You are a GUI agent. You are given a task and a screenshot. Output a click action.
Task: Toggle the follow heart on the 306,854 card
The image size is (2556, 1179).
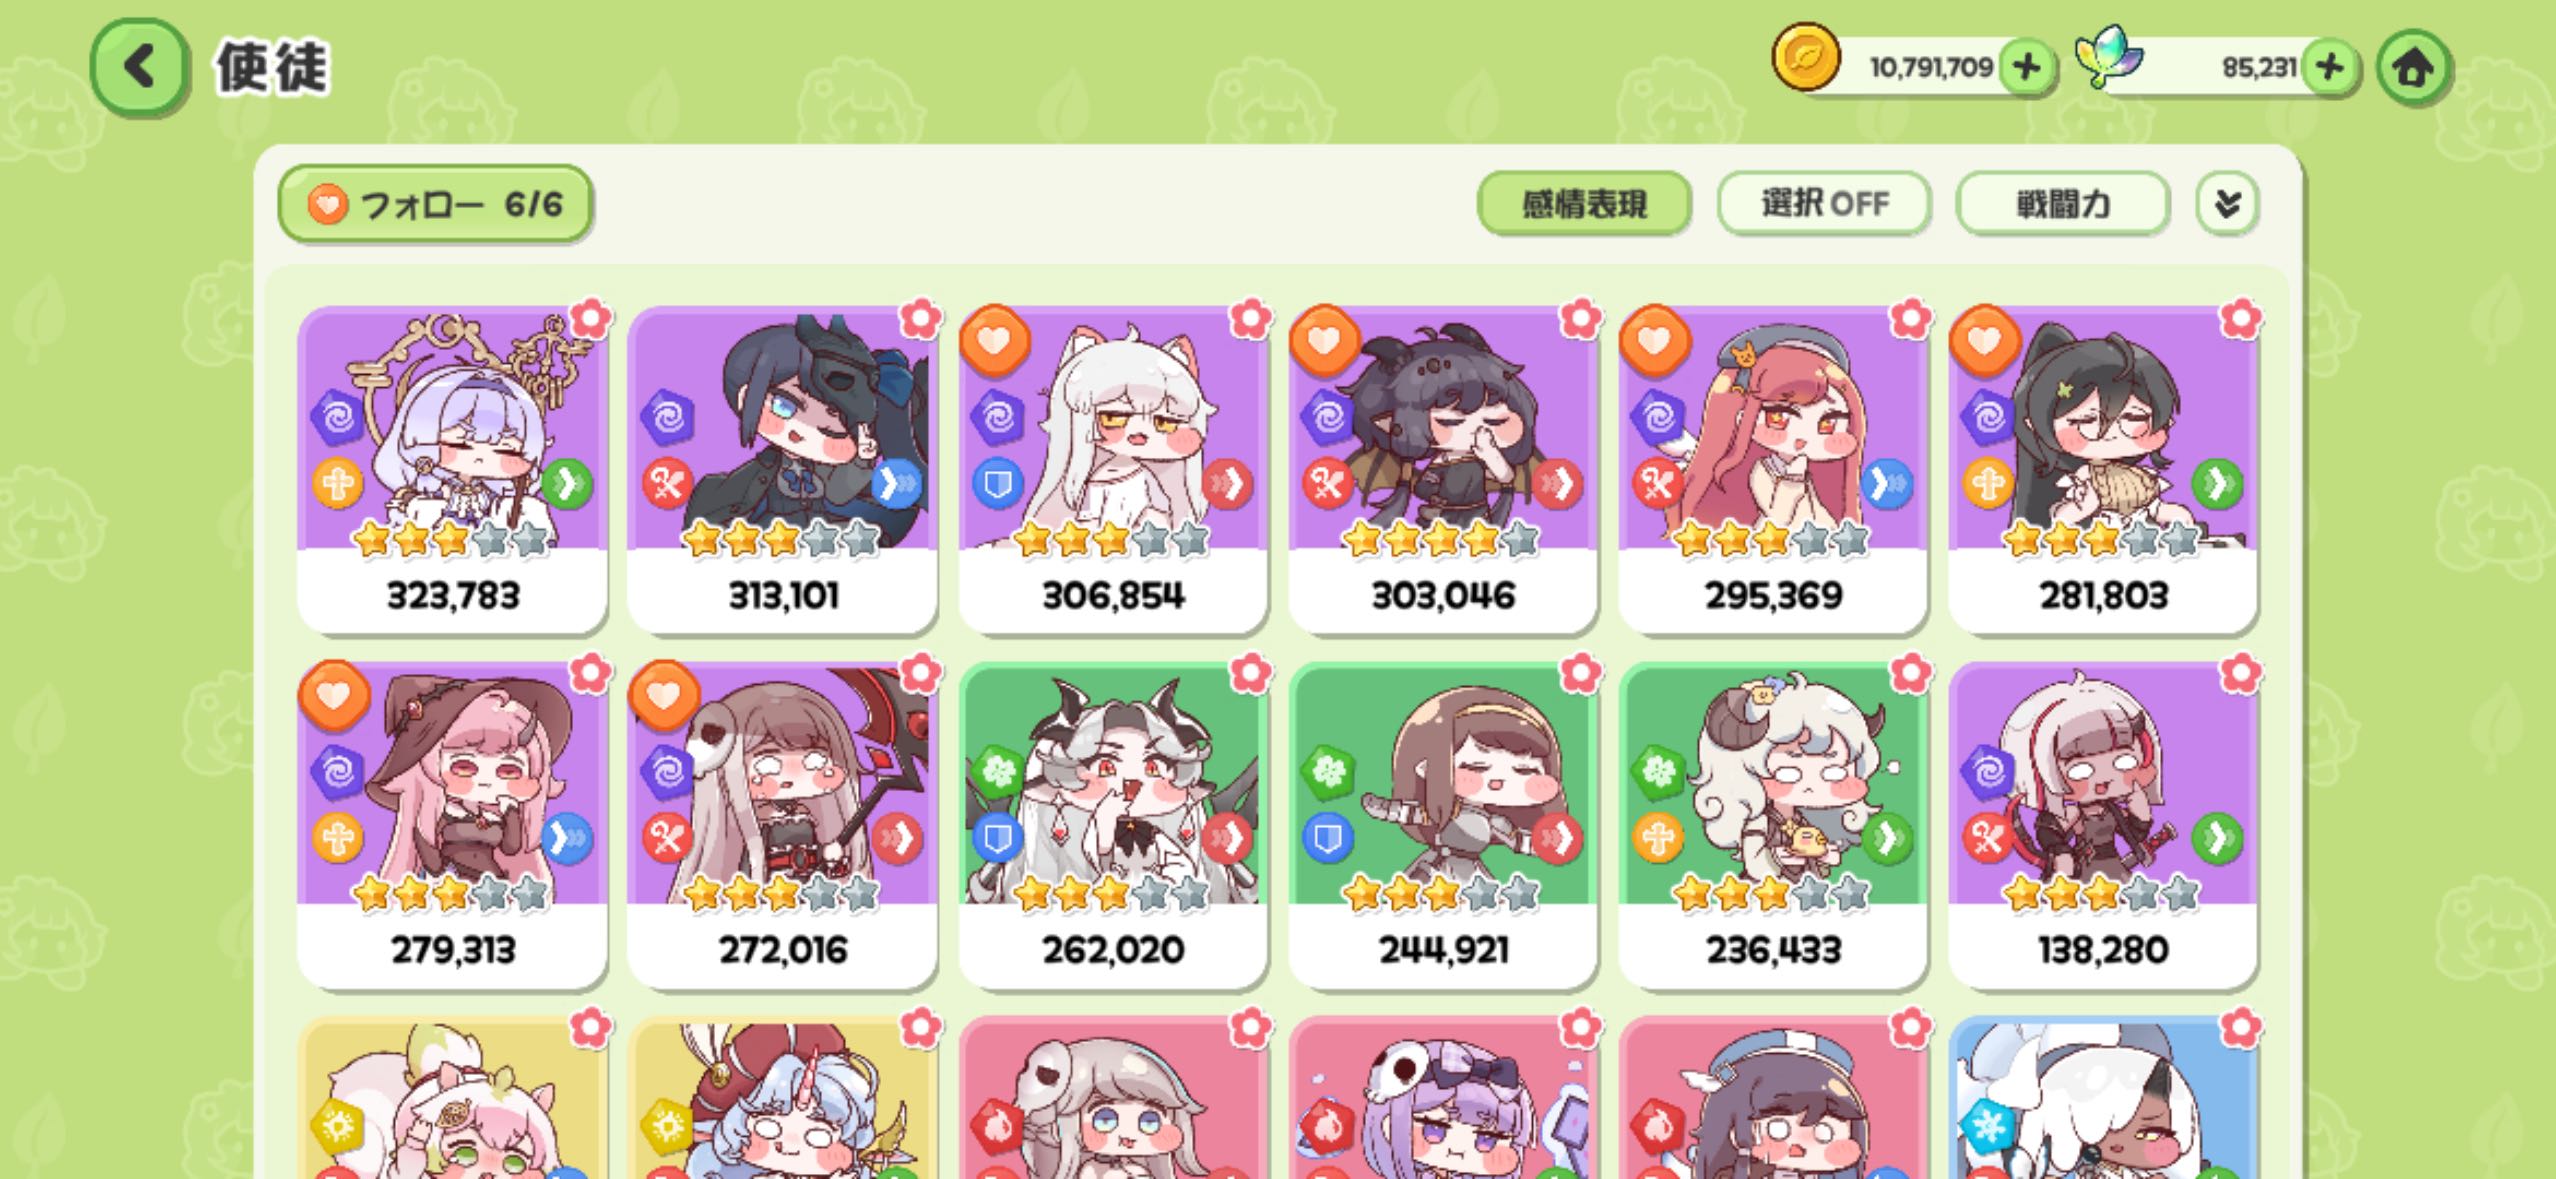994,341
